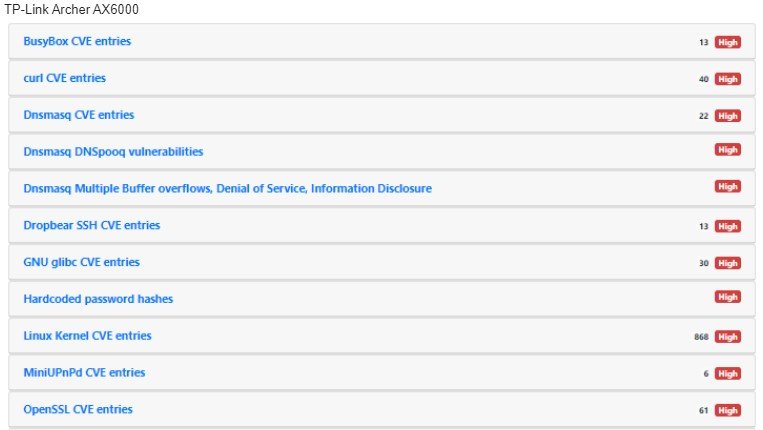Click the TP-Link Archer AX6000 heading
The width and height of the screenshot is (763, 430).
71,9
